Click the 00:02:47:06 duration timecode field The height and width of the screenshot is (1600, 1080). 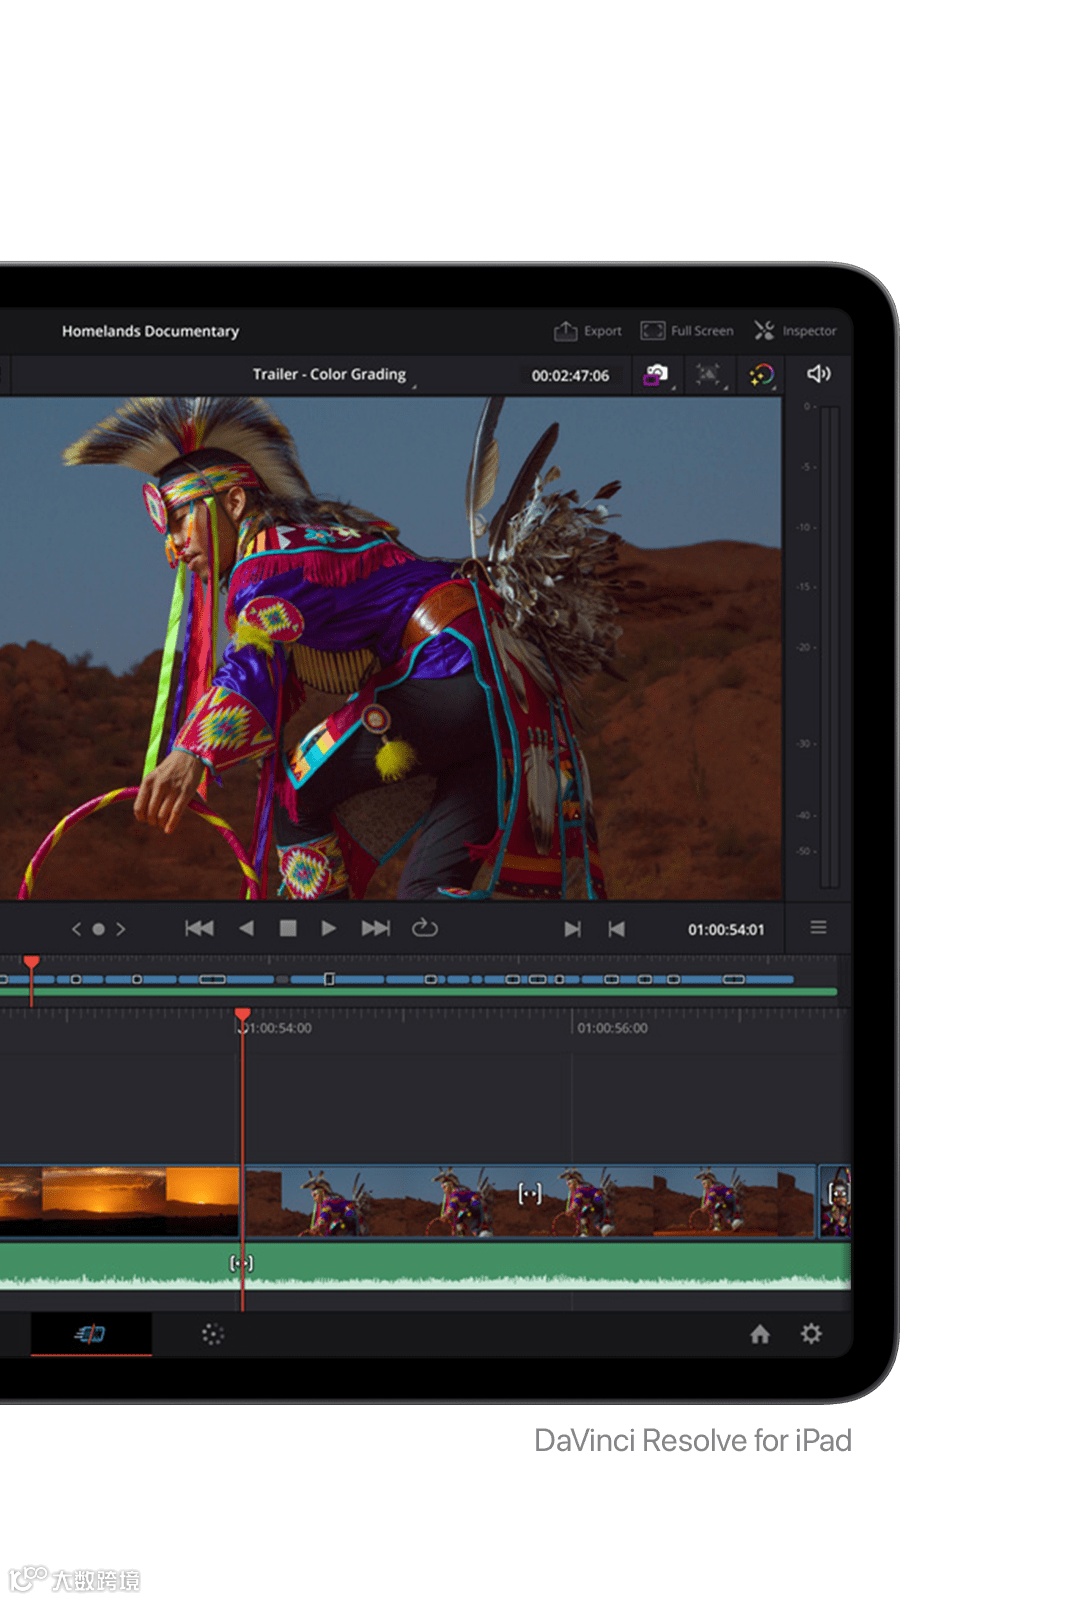click(x=570, y=376)
